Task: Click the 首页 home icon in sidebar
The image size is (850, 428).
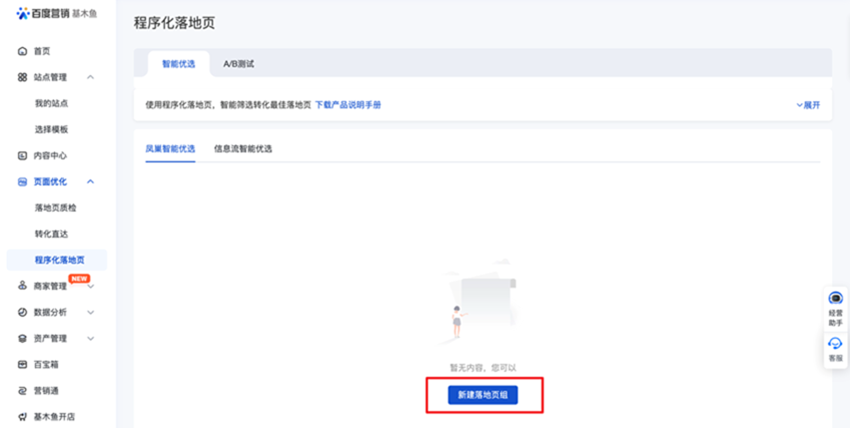Action: 23,51
